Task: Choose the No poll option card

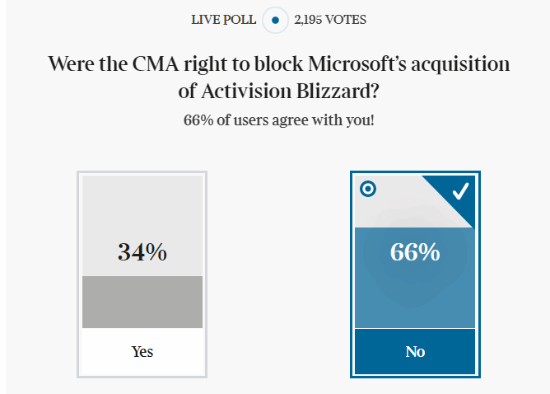Action: [415, 274]
